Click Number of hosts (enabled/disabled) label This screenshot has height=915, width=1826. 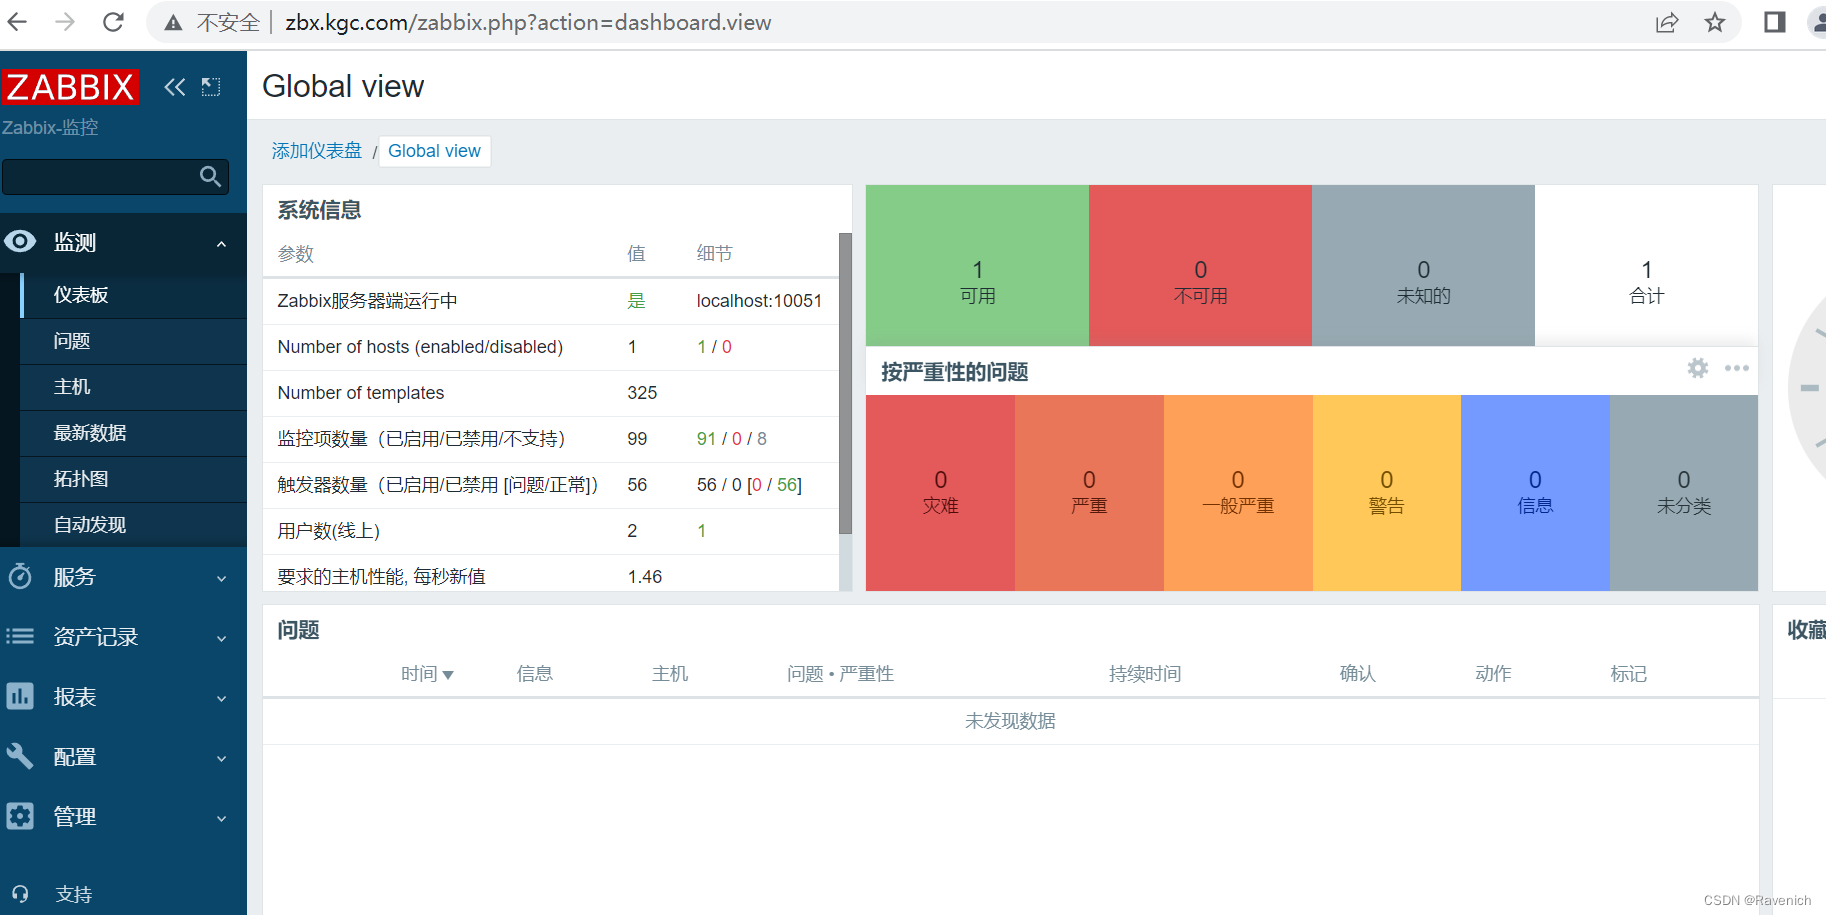click(420, 347)
